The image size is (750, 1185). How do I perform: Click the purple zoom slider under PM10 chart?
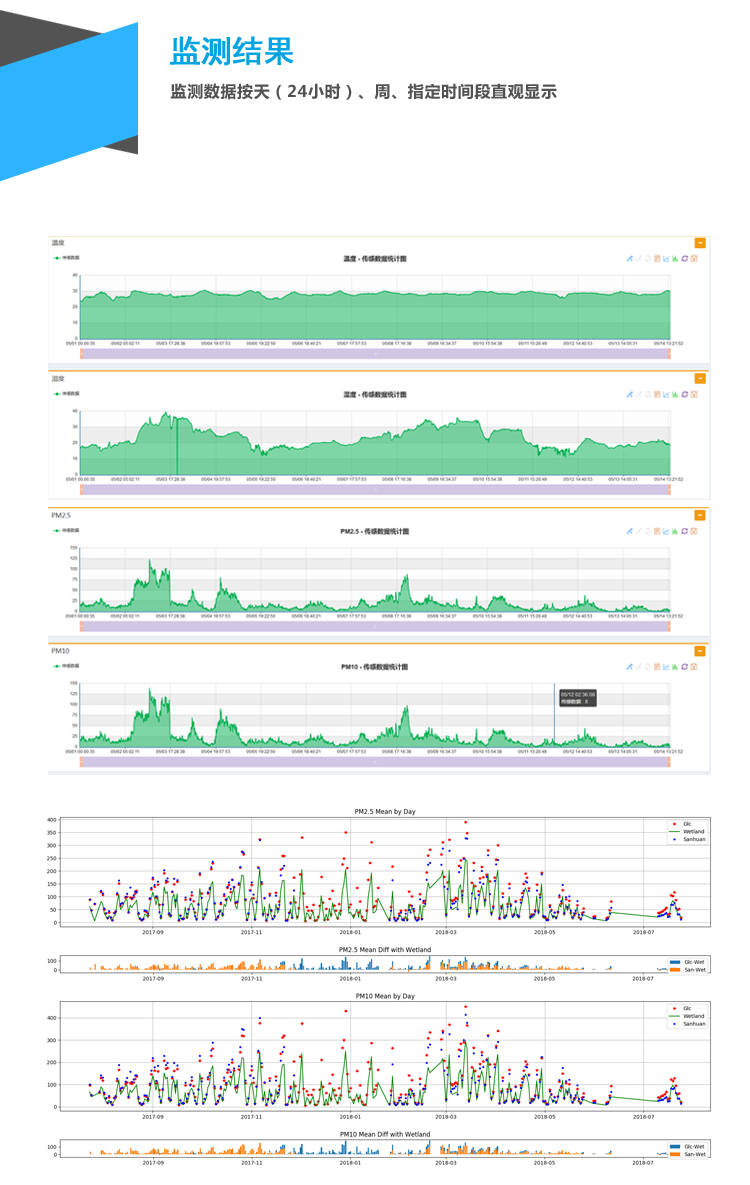pos(375,762)
